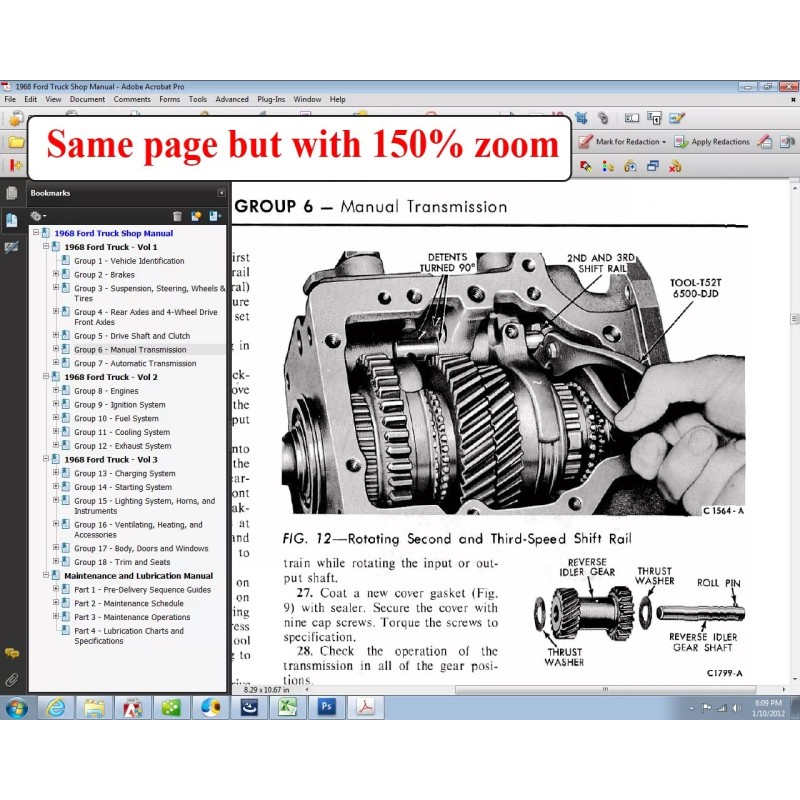Click the Bookmarks panel icon in sidebar
Image resolution: width=800 pixels, height=800 pixels.
(x=12, y=220)
